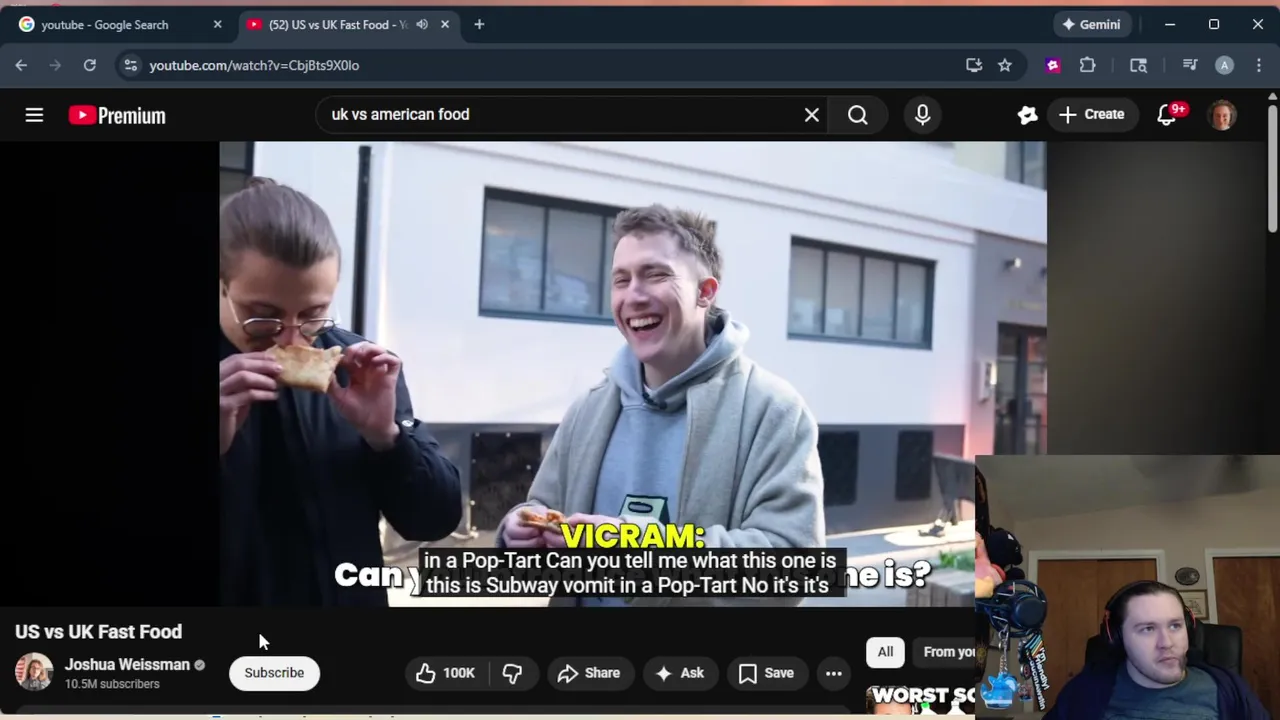
Task: Select the All filter chip
Action: point(885,652)
